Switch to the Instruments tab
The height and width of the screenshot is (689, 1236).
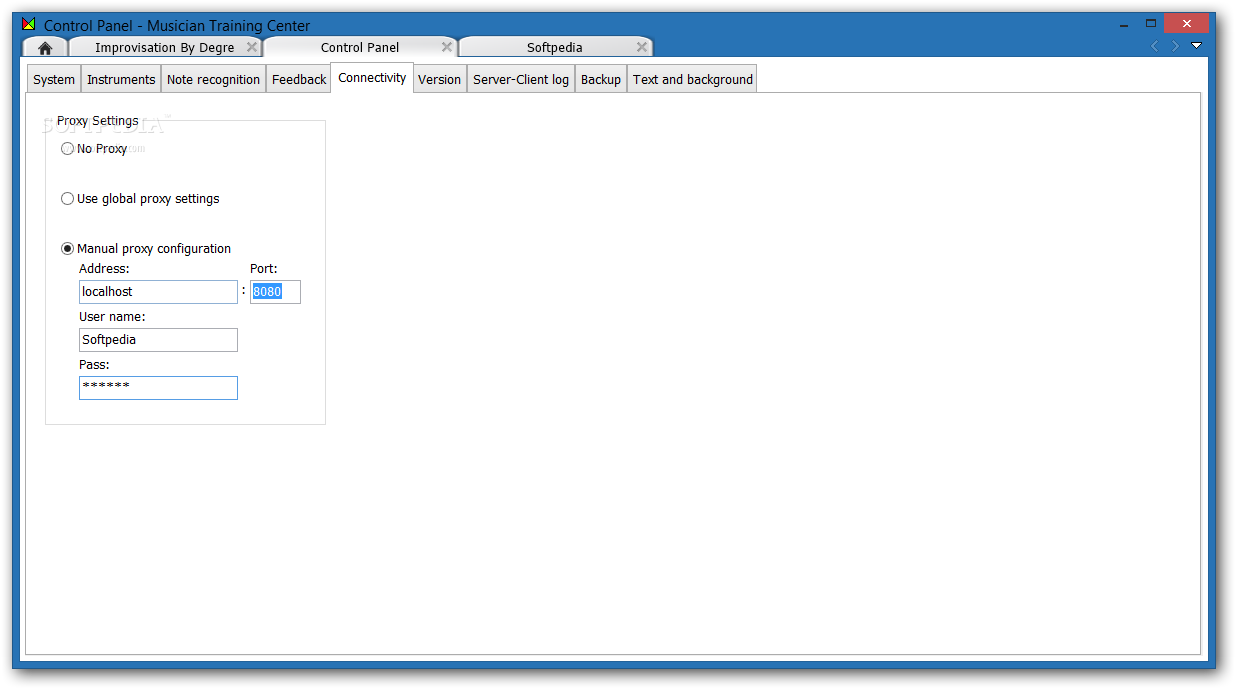point(121,80)
